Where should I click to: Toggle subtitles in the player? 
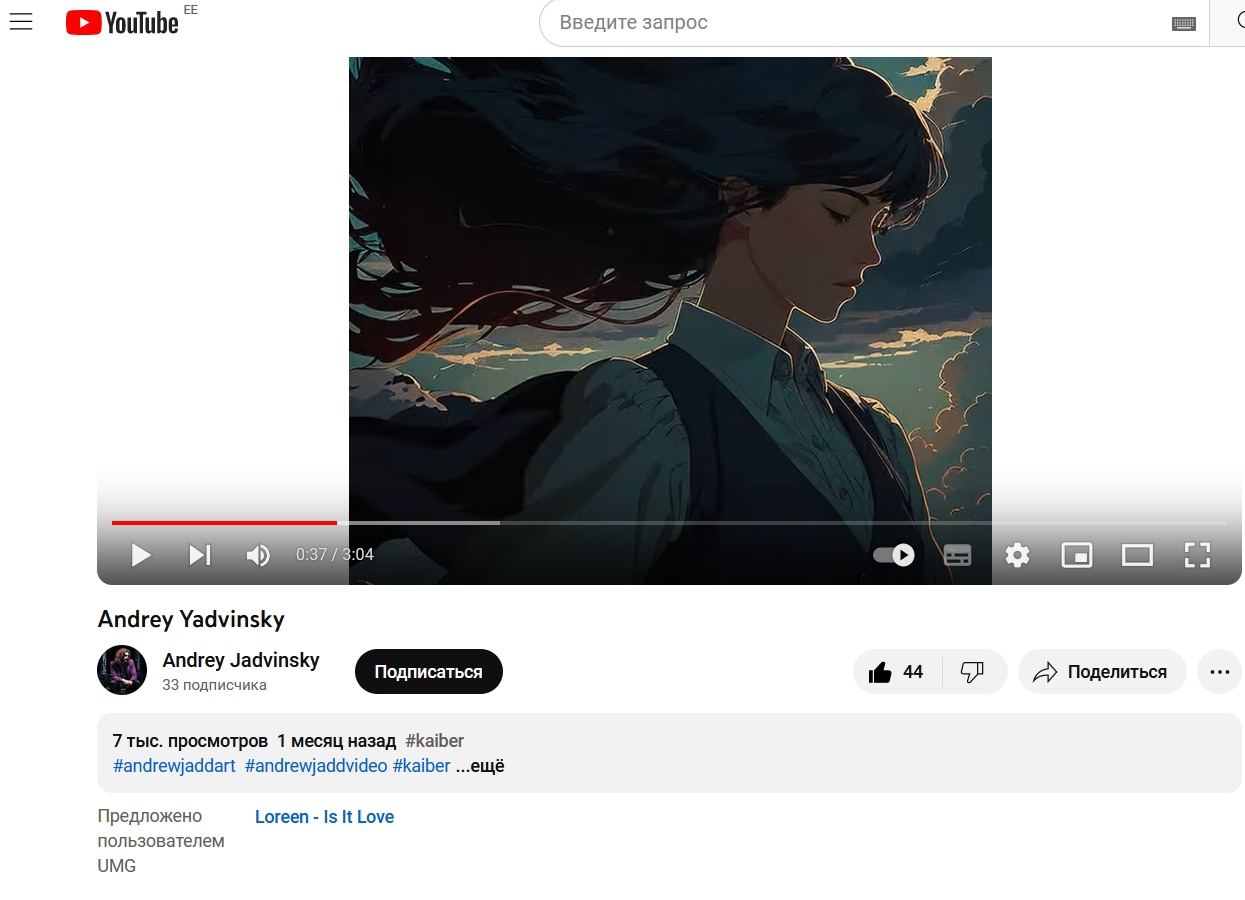(x=958, y=555)
